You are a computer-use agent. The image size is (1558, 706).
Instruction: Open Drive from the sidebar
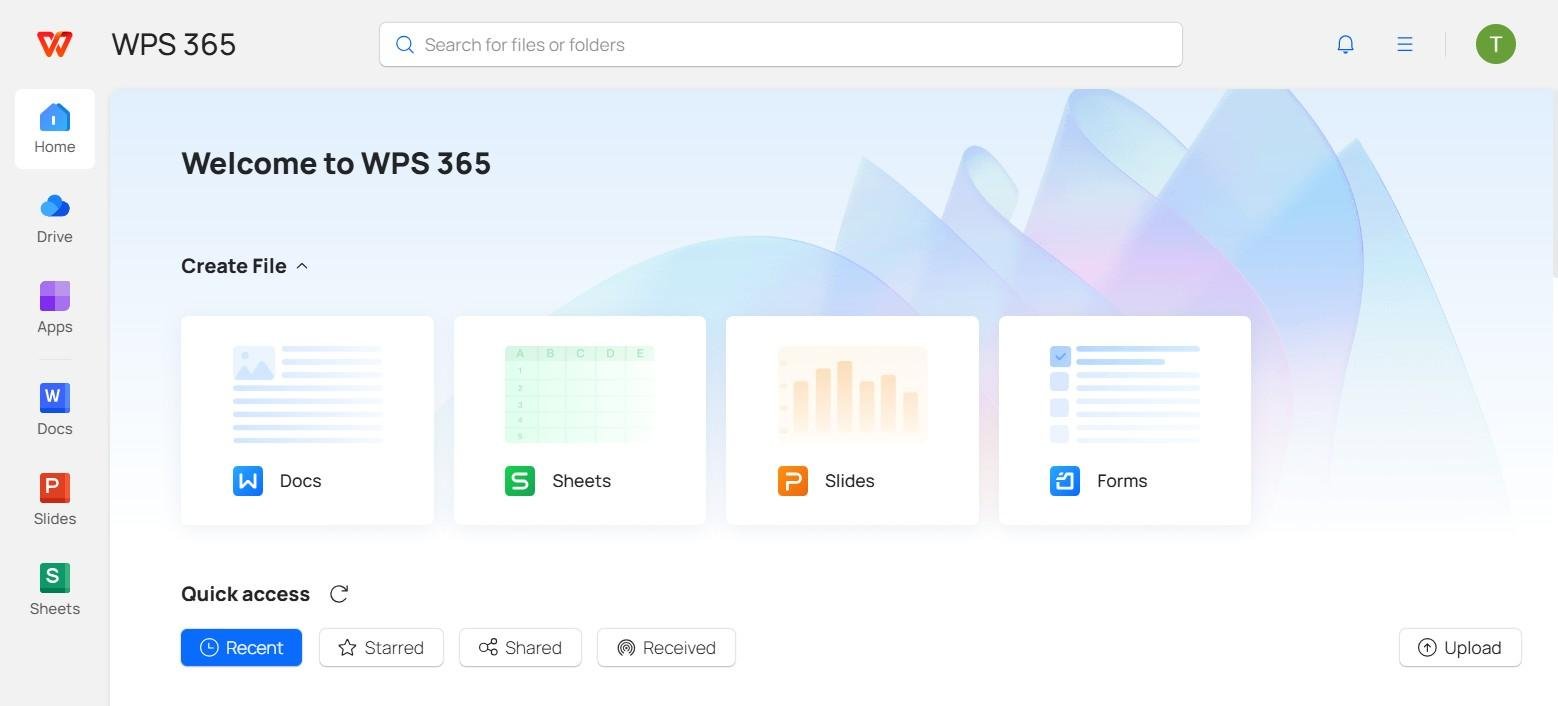pos(54,218)
